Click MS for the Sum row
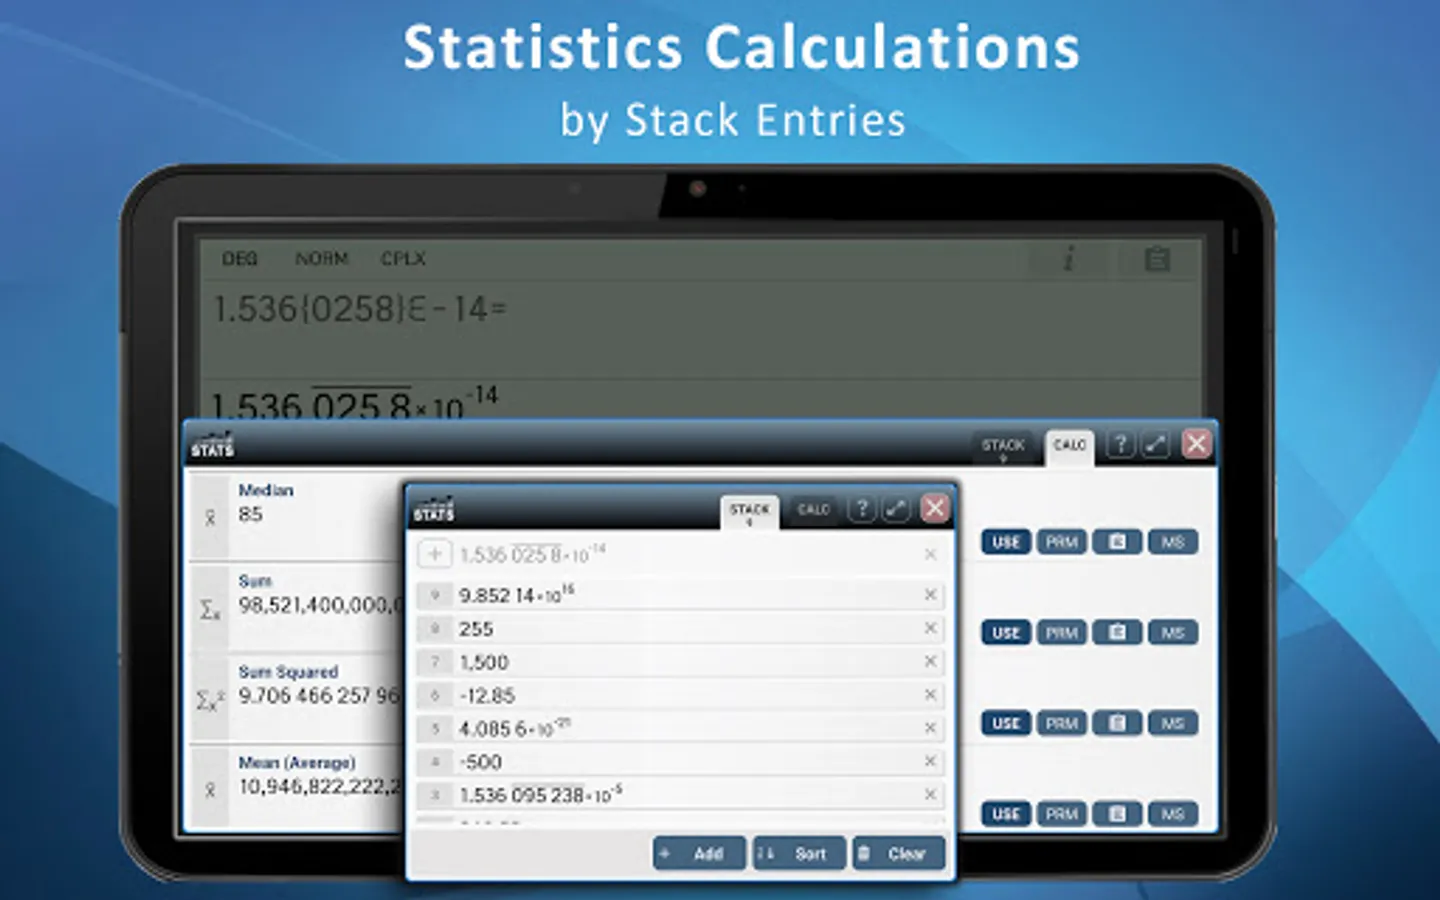The width and height of the screenshot is (1440, 900). (x=1173, y=632)
